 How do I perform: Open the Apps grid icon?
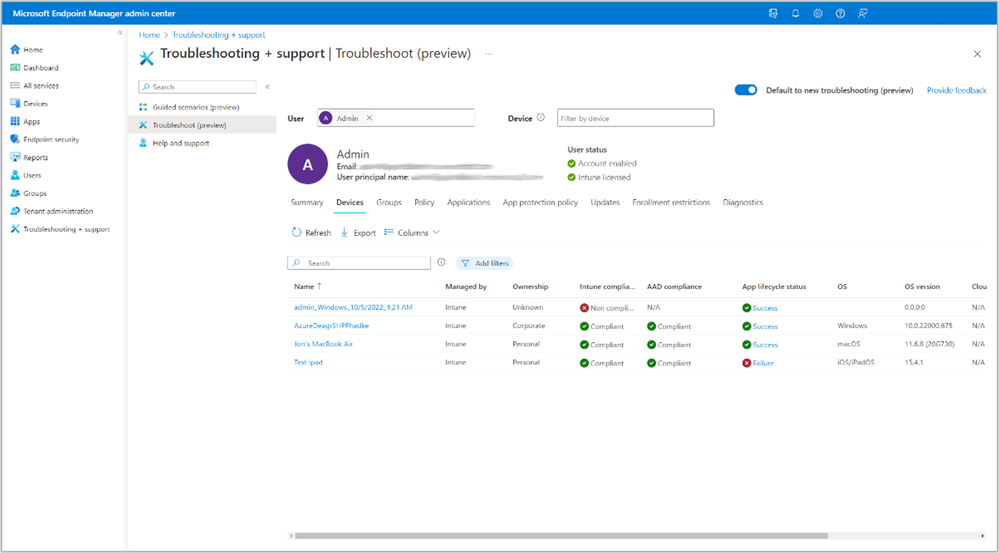pyautogui.click(x=15, y=121)
